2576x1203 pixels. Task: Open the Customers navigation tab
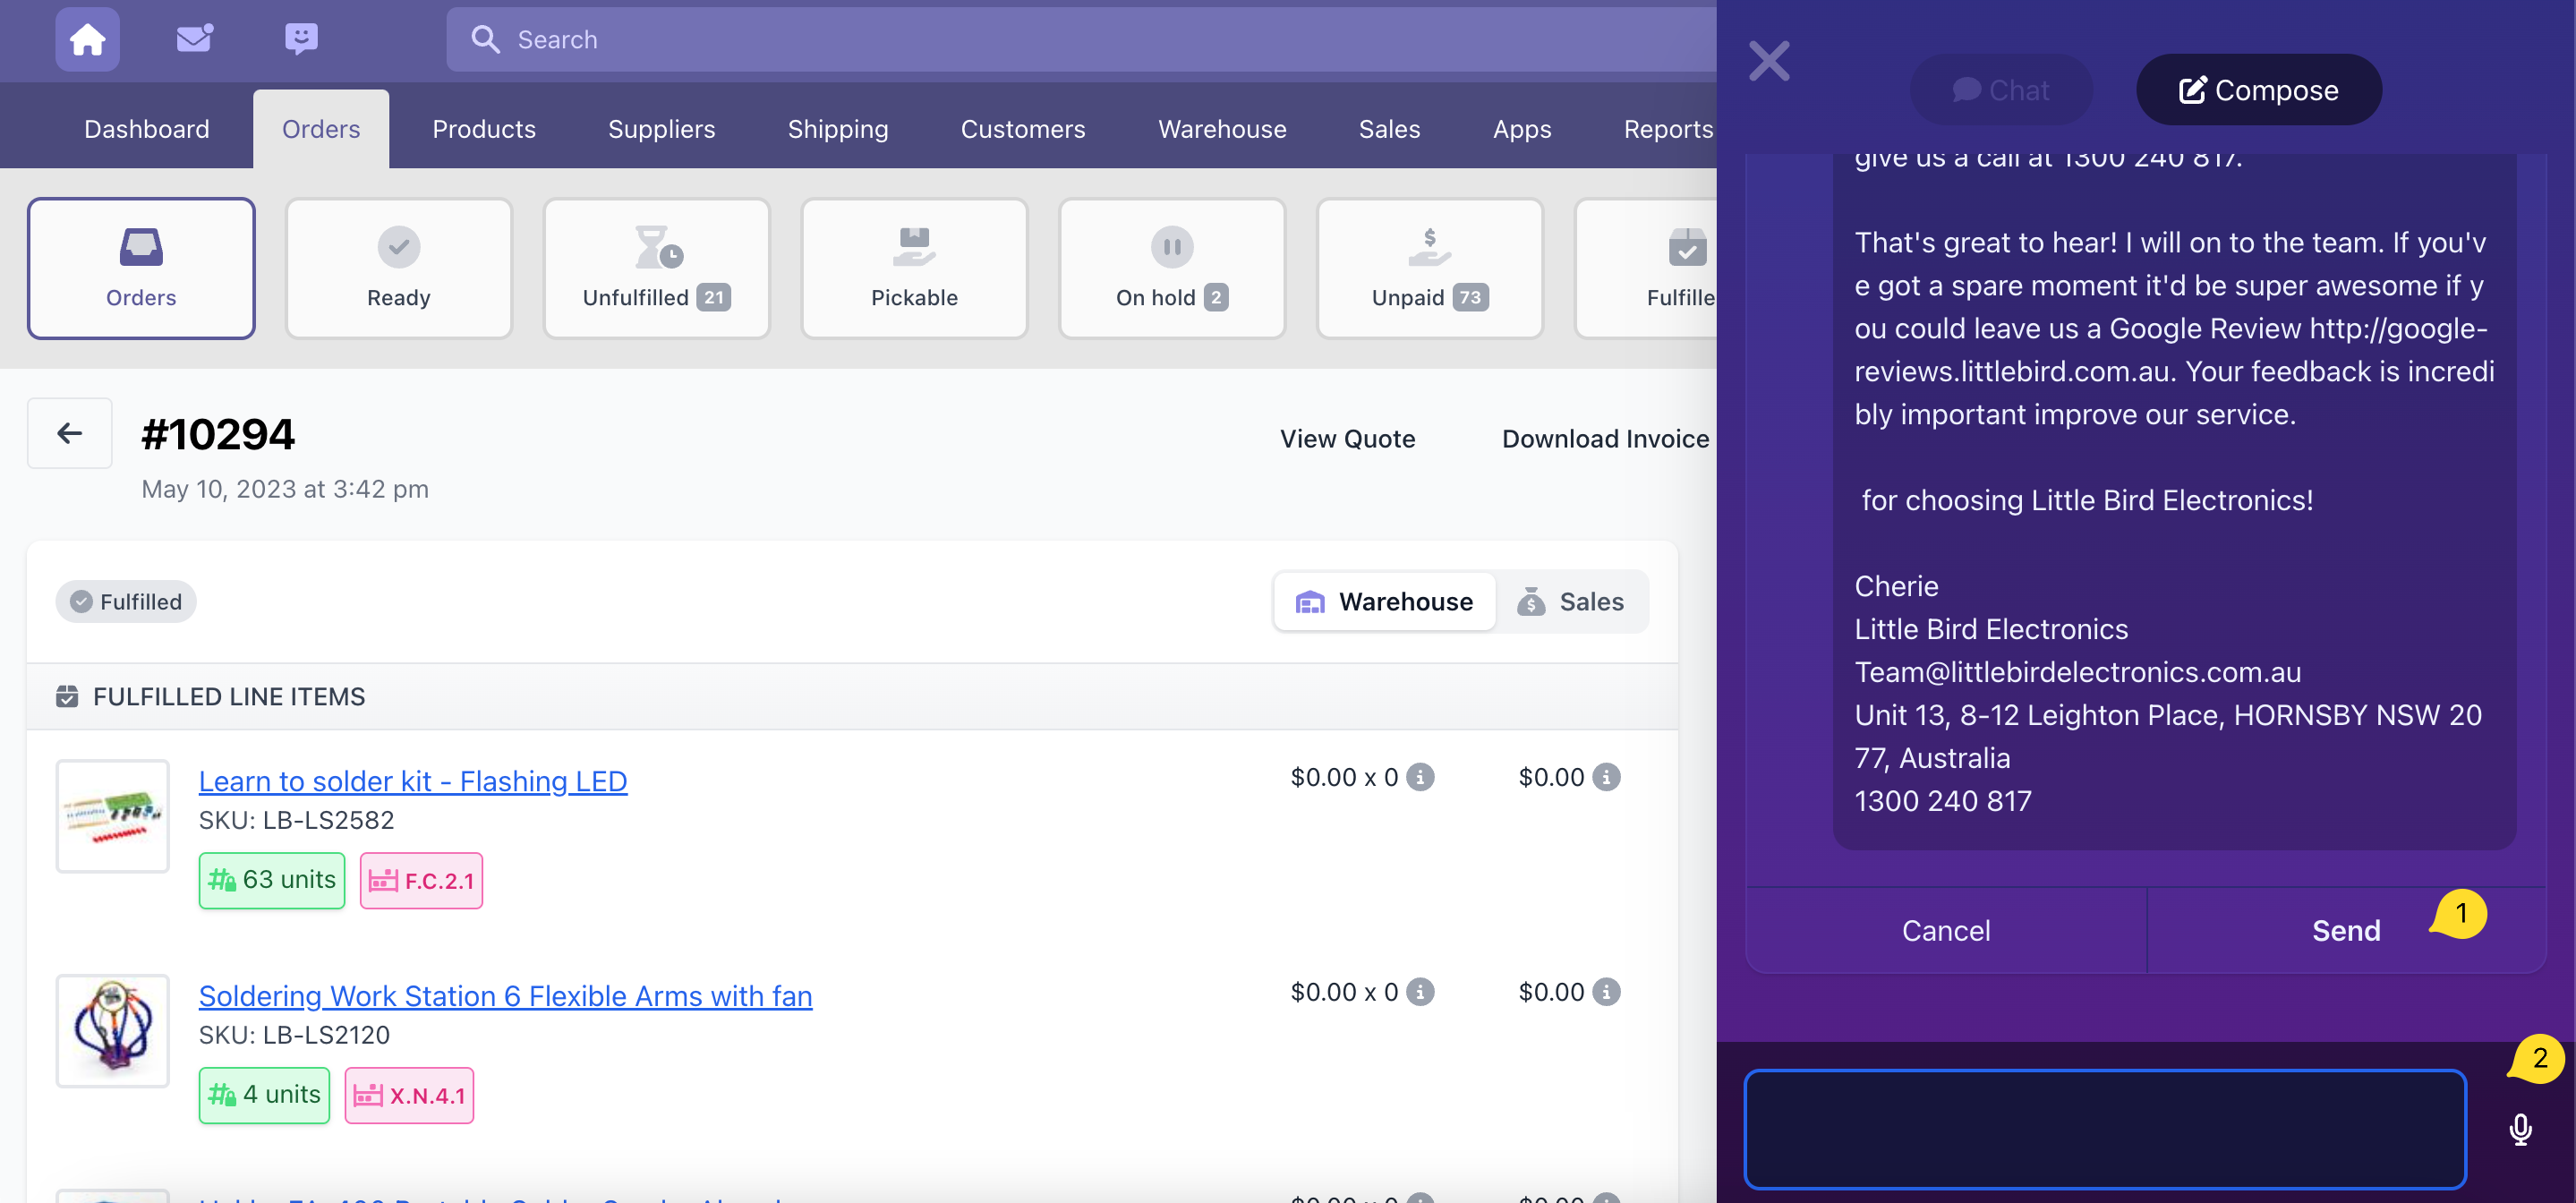tap(1022, 129)
